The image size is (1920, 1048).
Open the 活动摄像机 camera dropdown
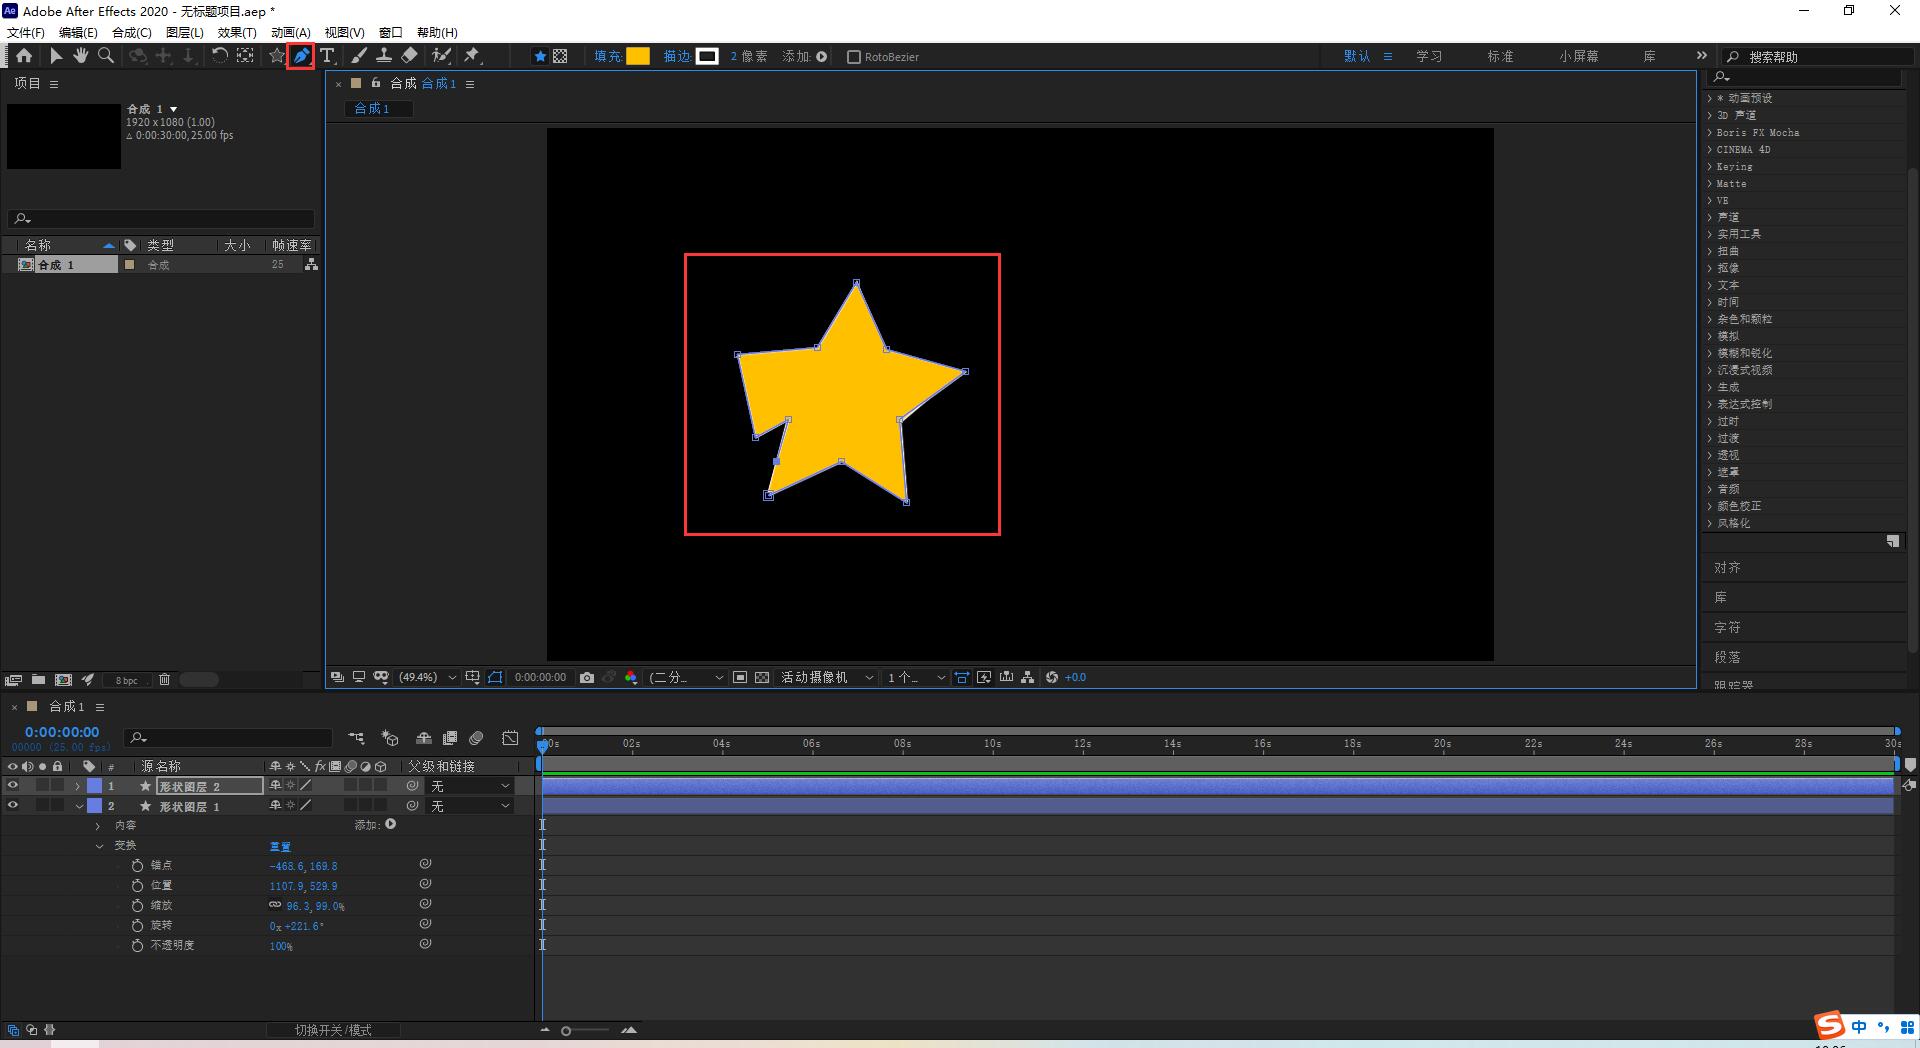pyautogui.click(x=827, y=677)
